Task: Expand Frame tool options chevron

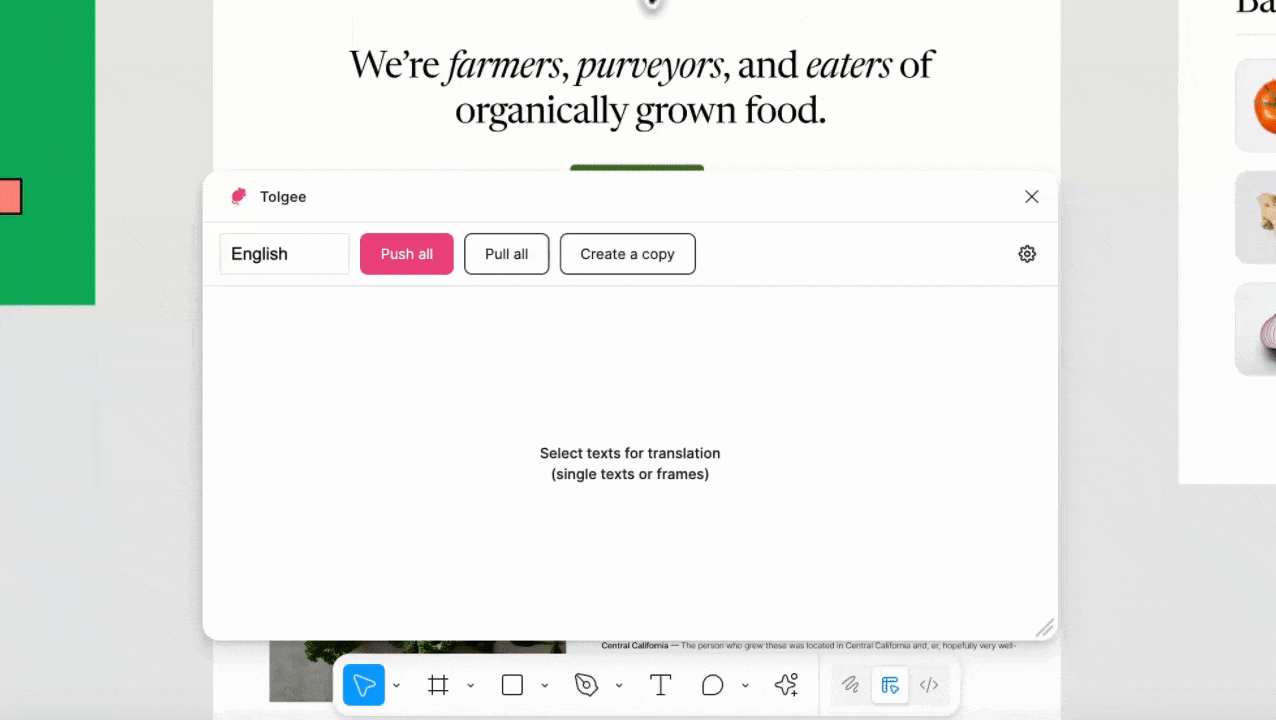Action: pyautogui.click(x=471, y=686)
